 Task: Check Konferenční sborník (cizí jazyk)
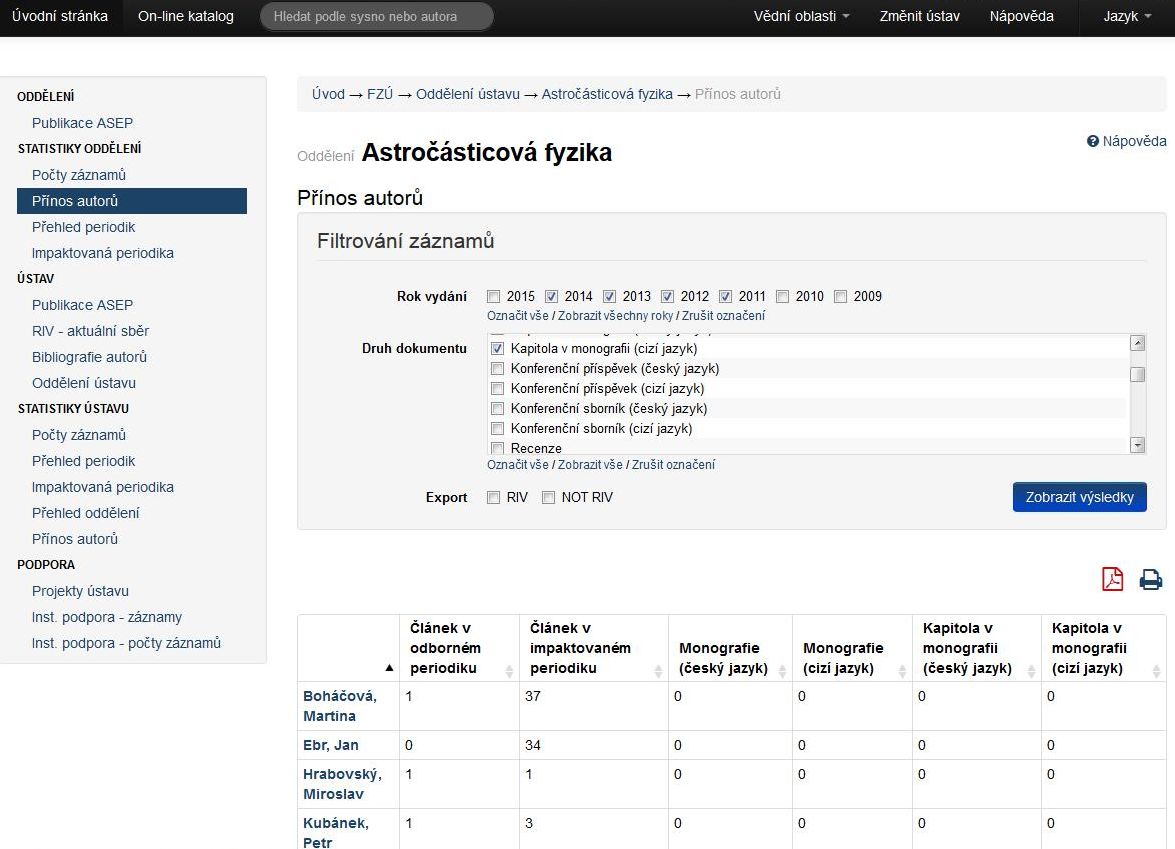point(497,429)
